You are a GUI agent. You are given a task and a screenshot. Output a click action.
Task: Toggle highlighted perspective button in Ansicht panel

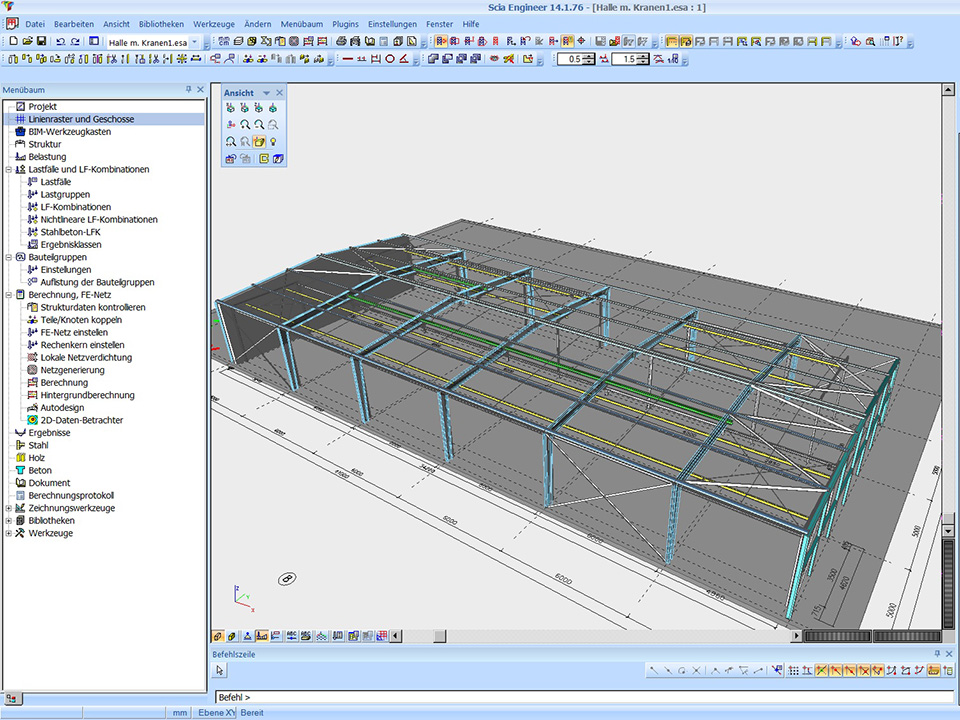259,142
